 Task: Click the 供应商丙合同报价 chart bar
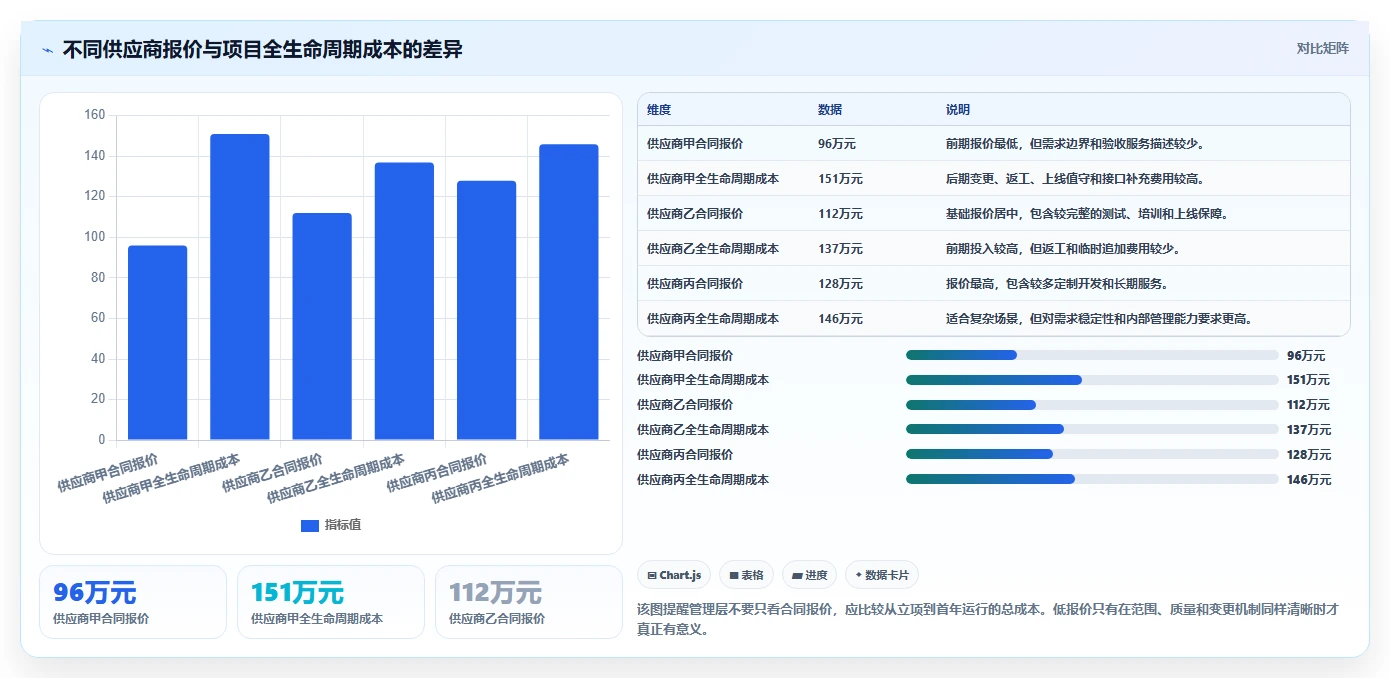pyautogui.click(x=487, y=310)
